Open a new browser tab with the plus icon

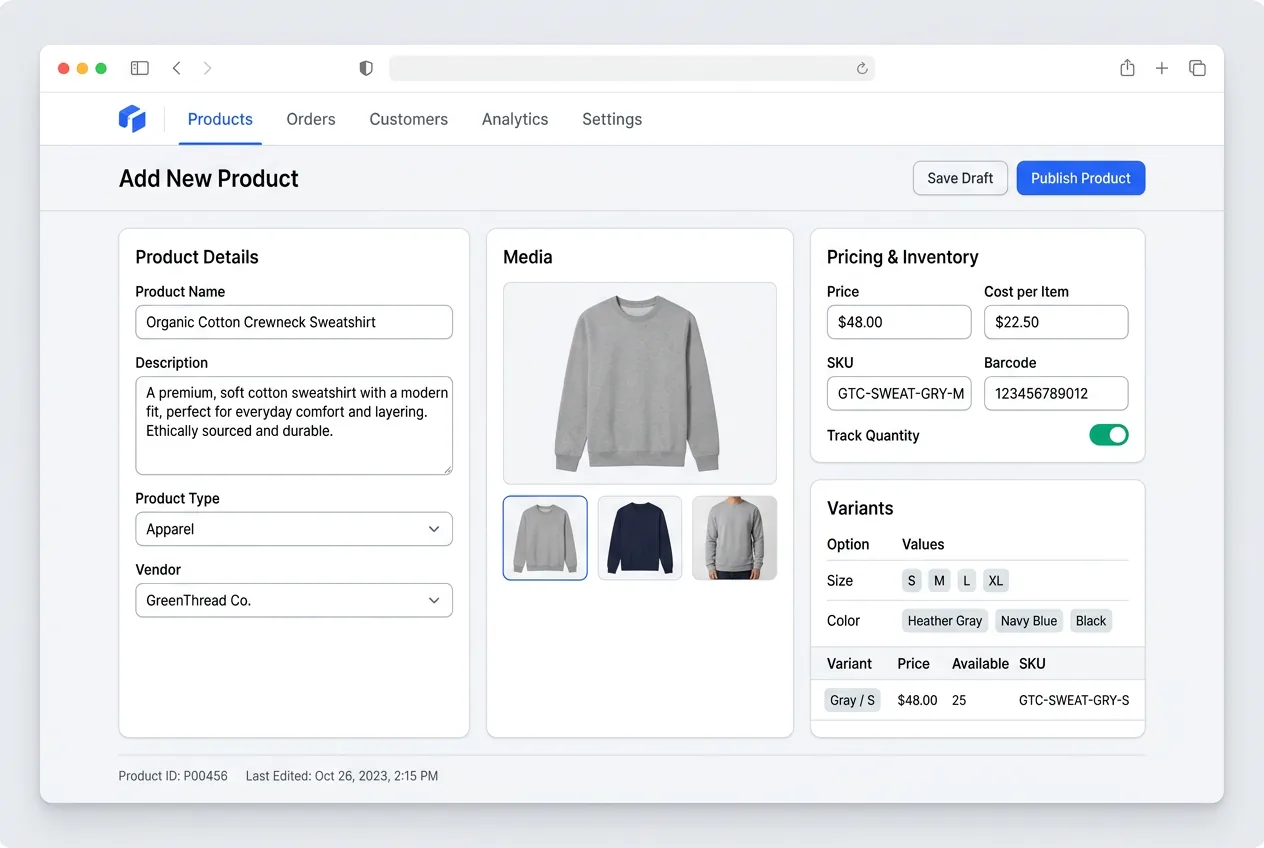(x=1161, y=68)
